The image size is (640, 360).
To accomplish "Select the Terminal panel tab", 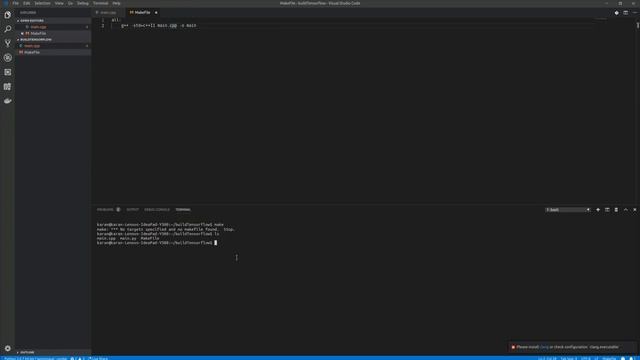I will [x=183, y=210].
